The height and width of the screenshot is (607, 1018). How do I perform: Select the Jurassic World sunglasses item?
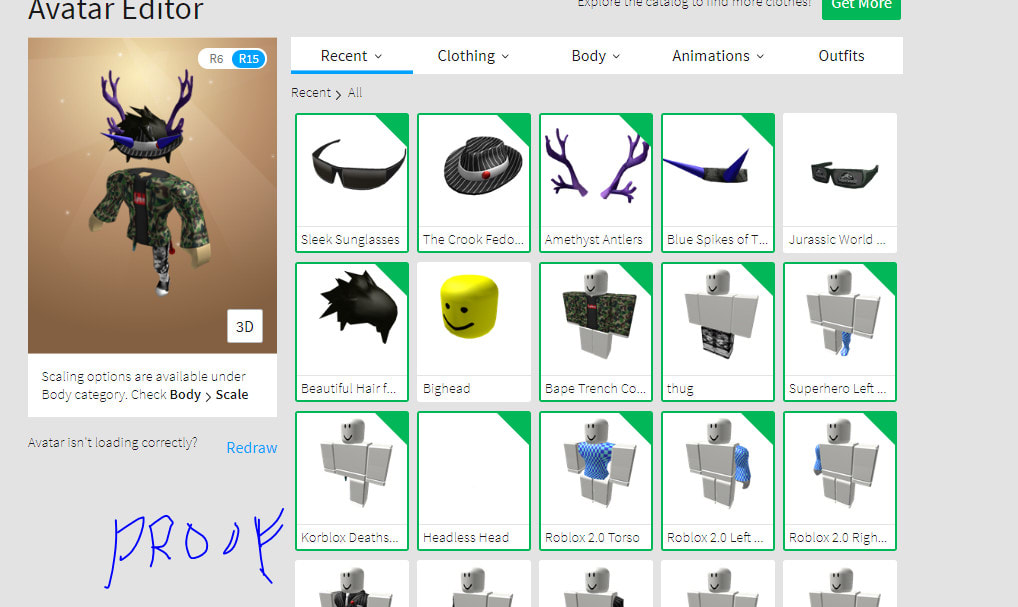pyautogui.click(x=840, y=183)
